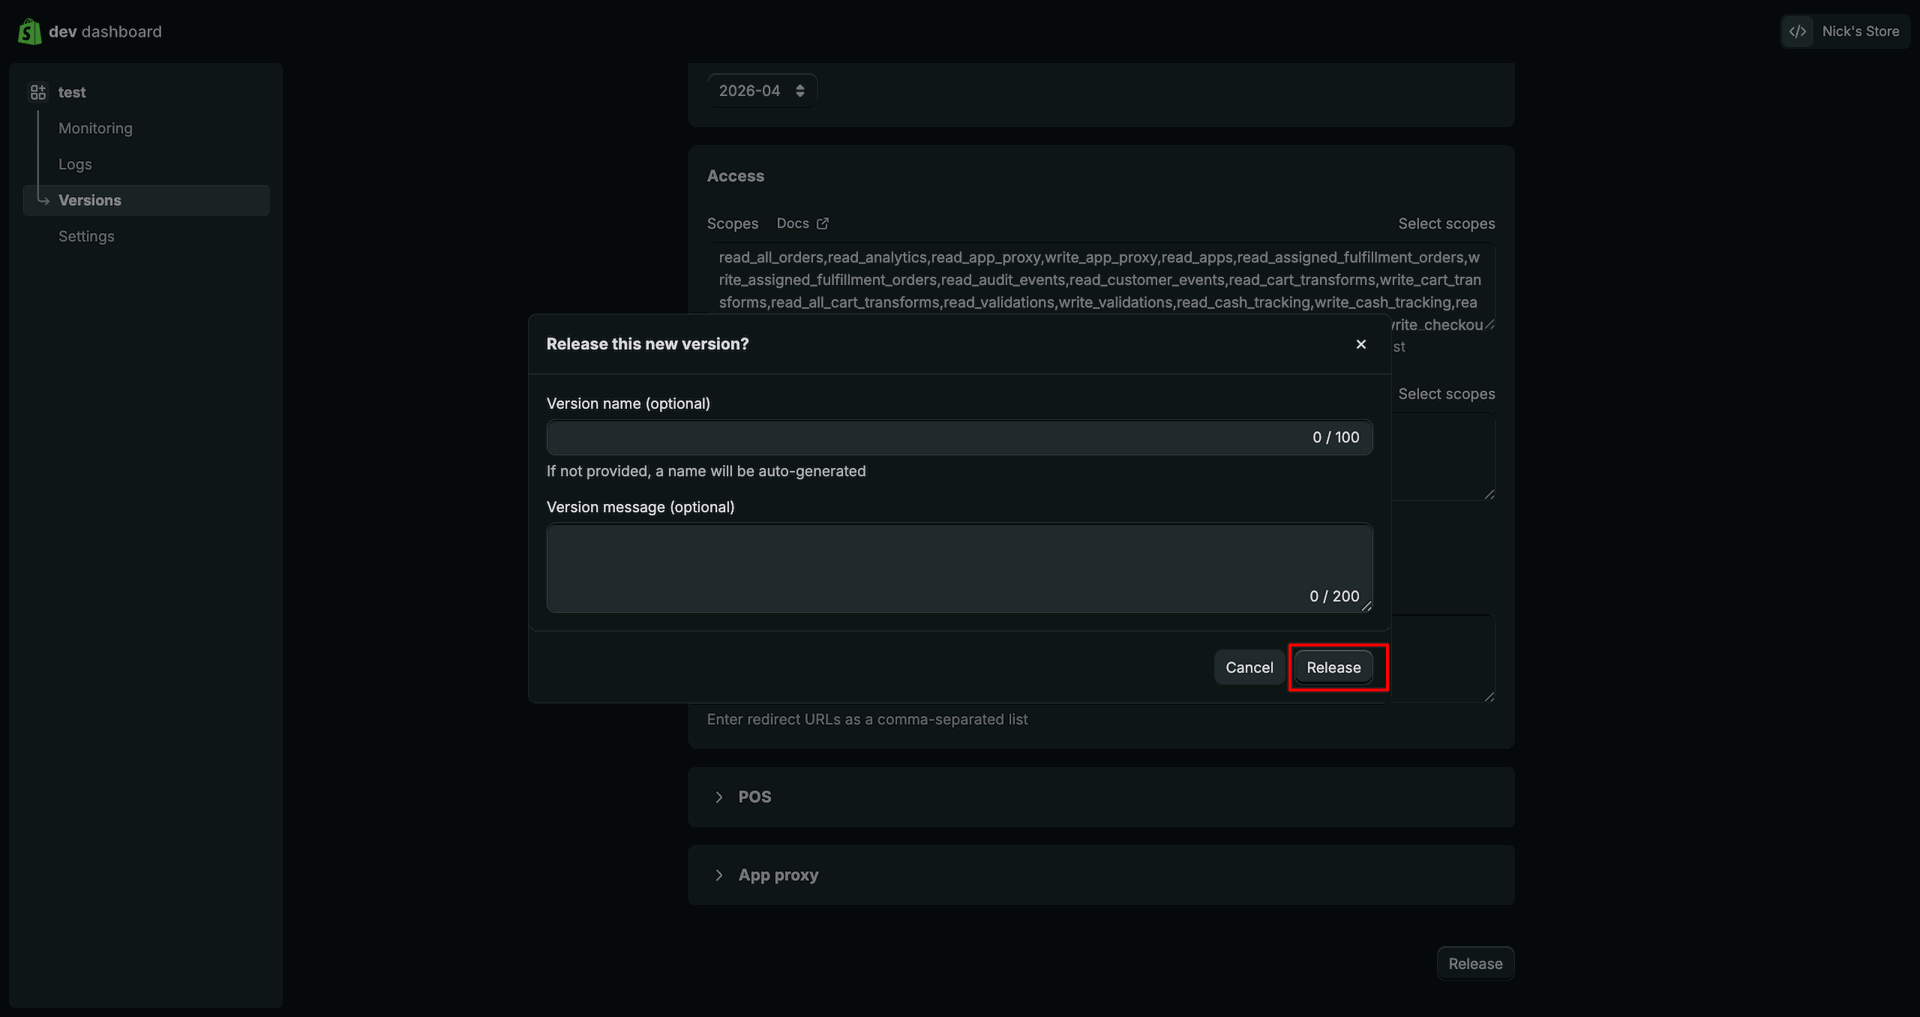The image size is (1920, 1017).
Task: Click 'Release this new version?' title
Action: pos(647,344)
